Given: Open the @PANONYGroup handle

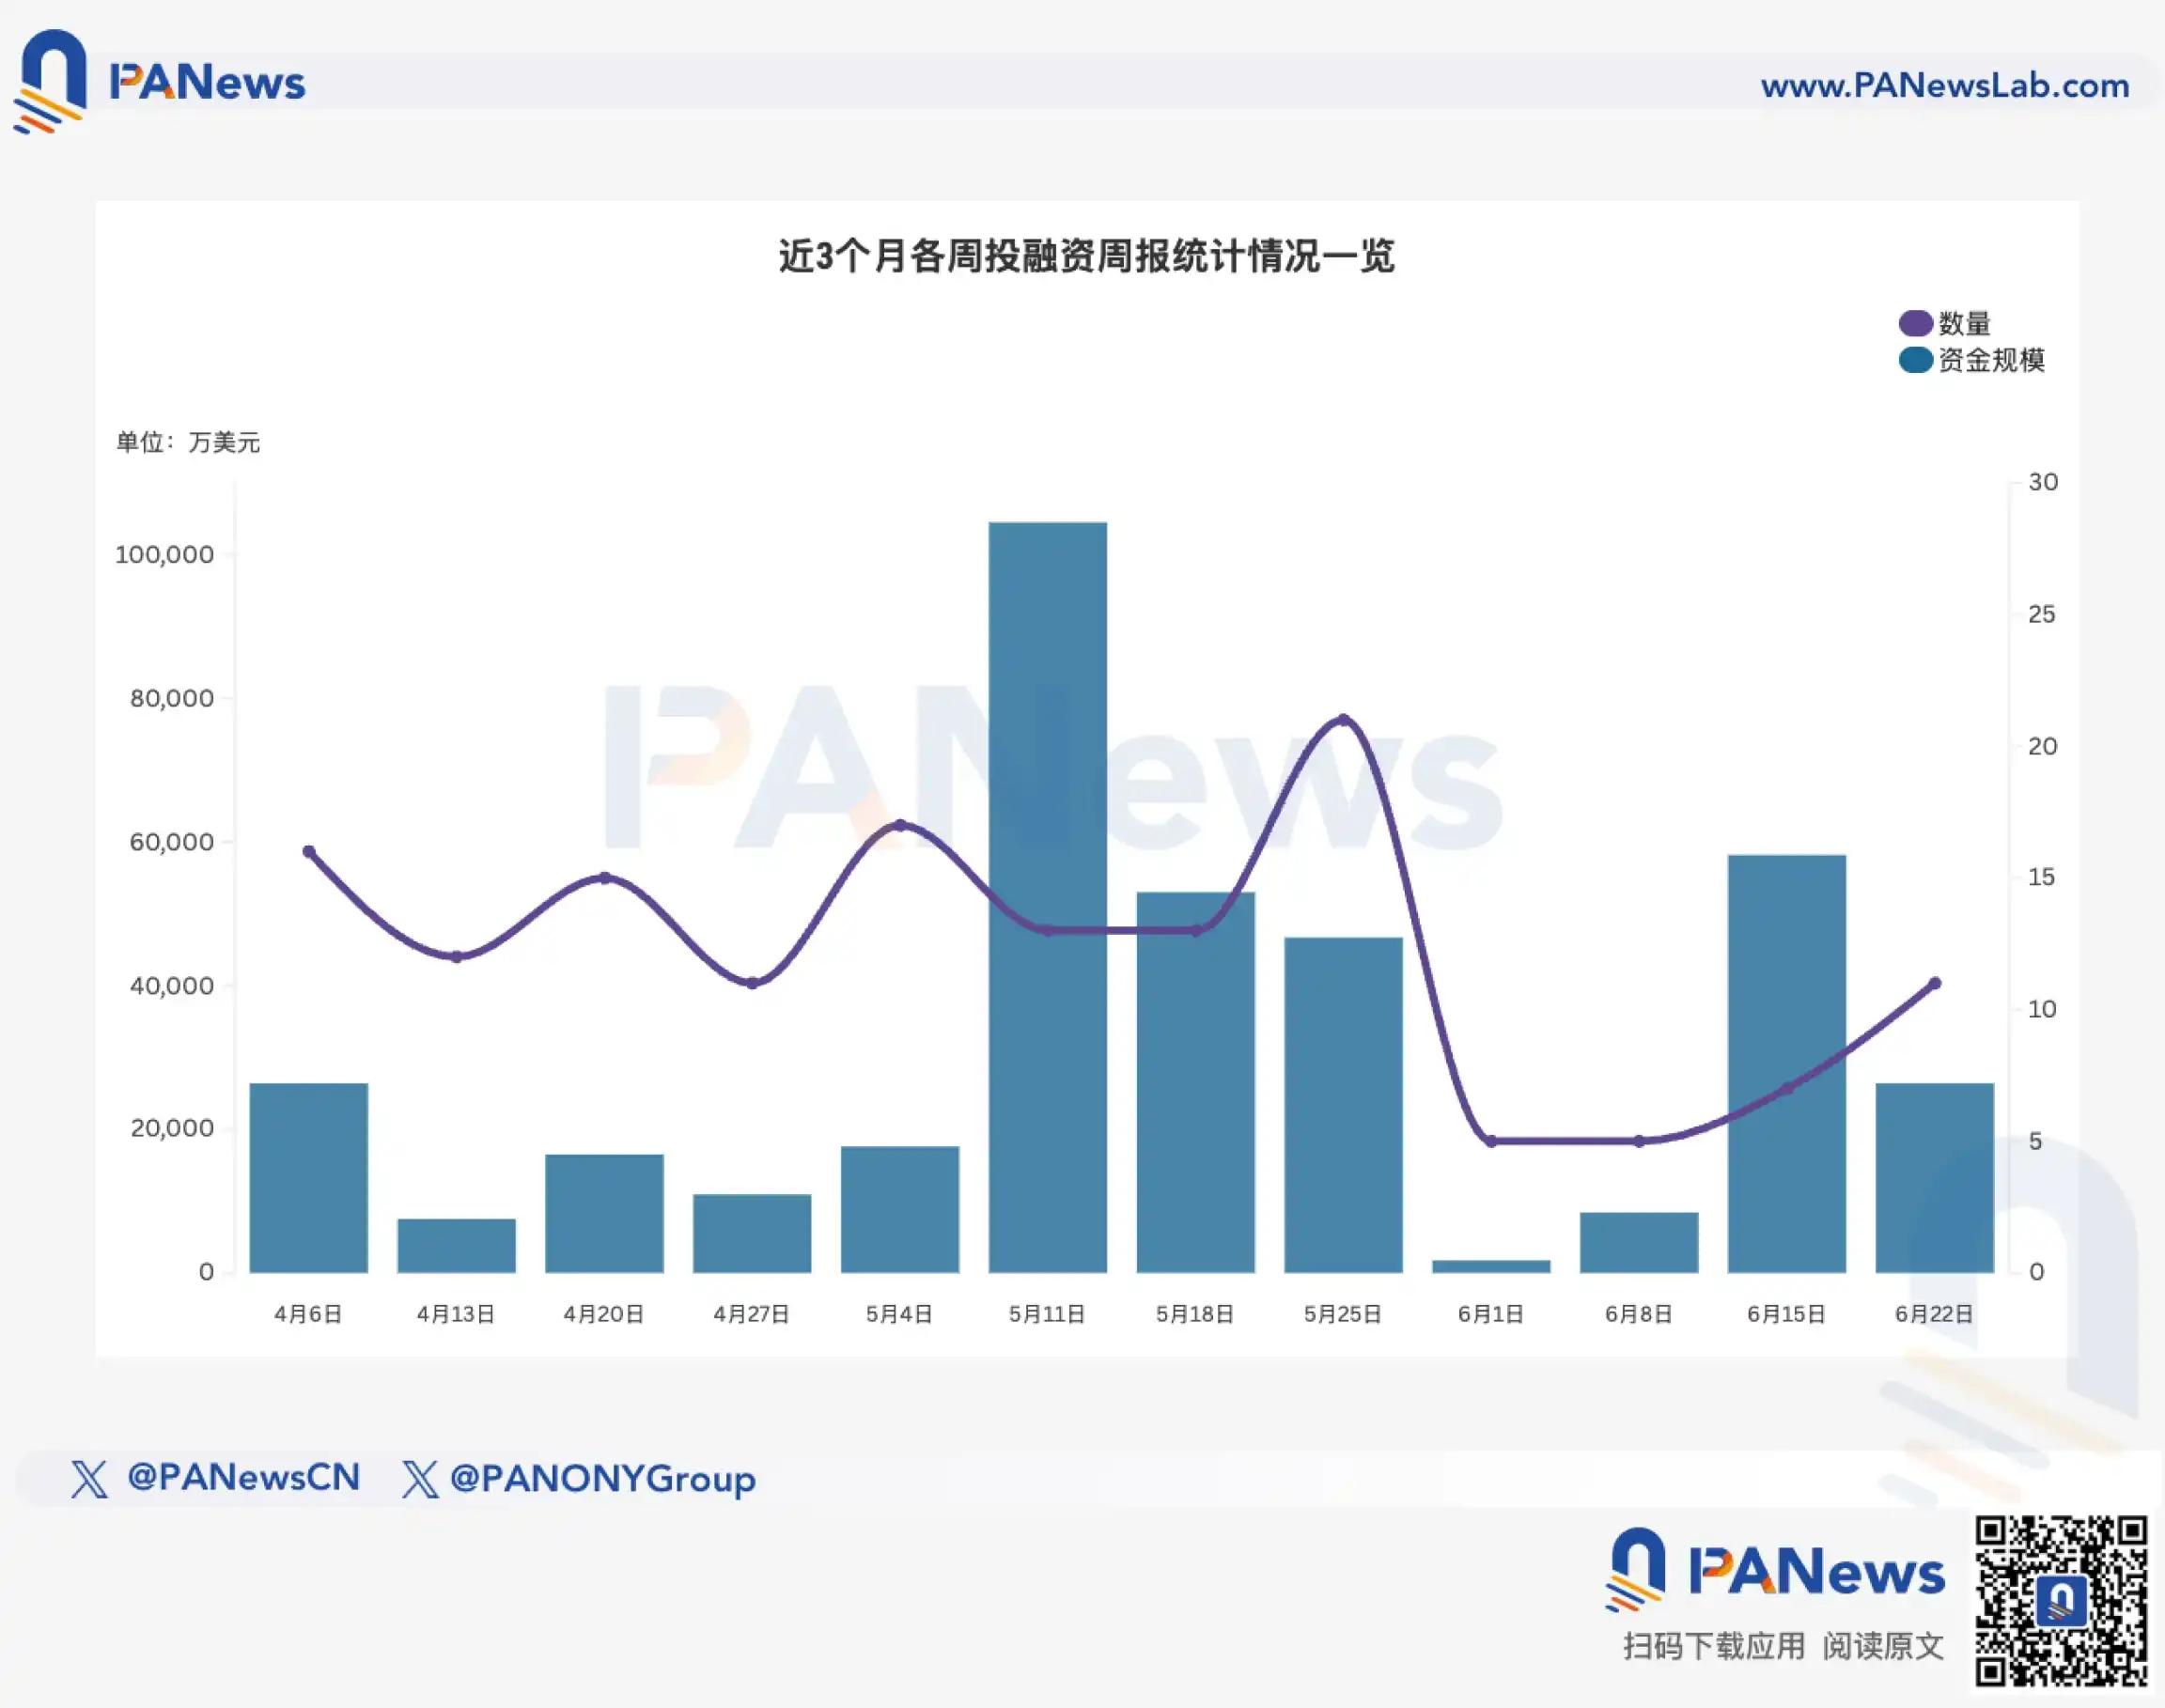Looking at the screenshot, I should [603, 1479].
